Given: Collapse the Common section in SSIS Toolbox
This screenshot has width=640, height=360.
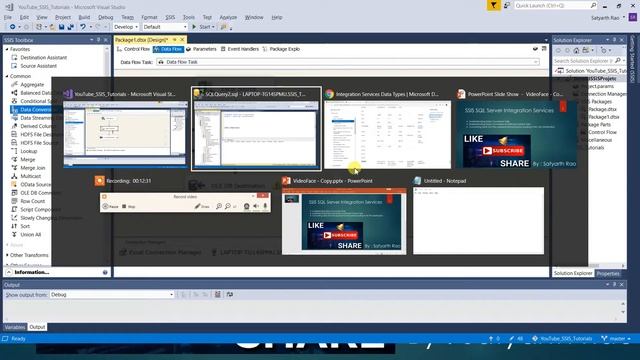Looking at the screenshot, I should [x=7, y=76].
